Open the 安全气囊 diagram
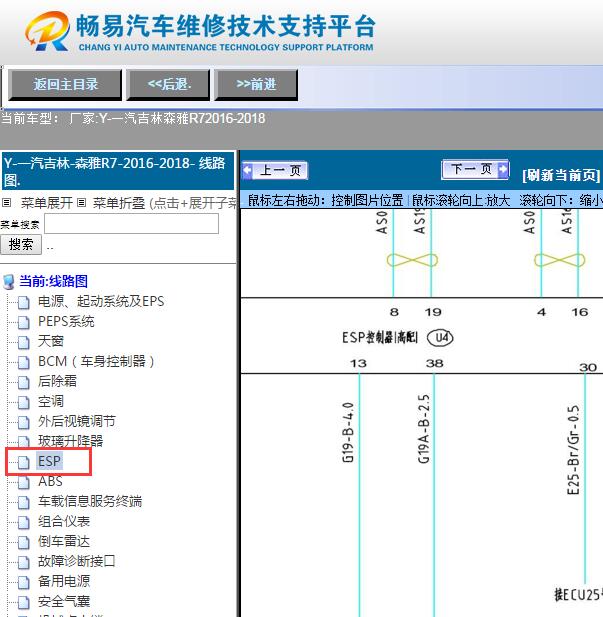 point(64,602)
